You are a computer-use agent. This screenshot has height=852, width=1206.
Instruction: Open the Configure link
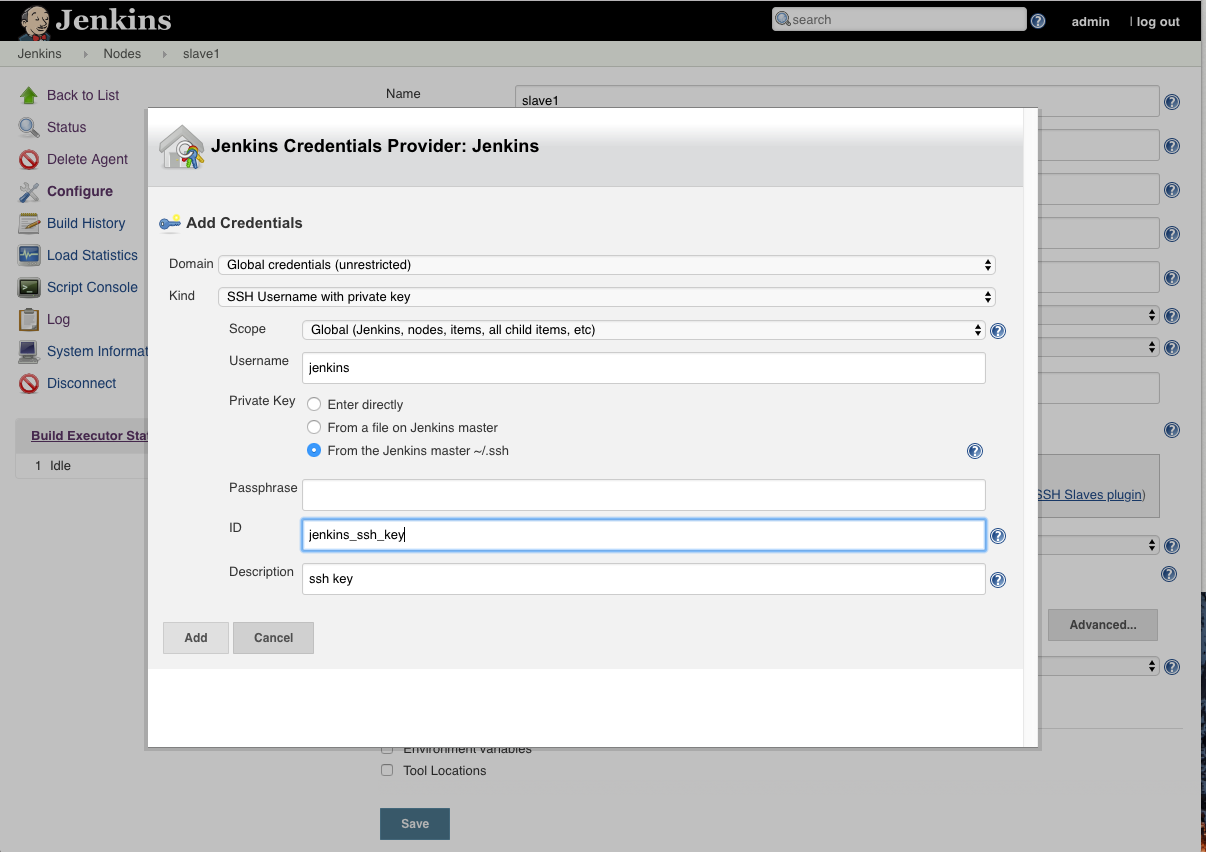pyautogui.click(x=80, y=191)
